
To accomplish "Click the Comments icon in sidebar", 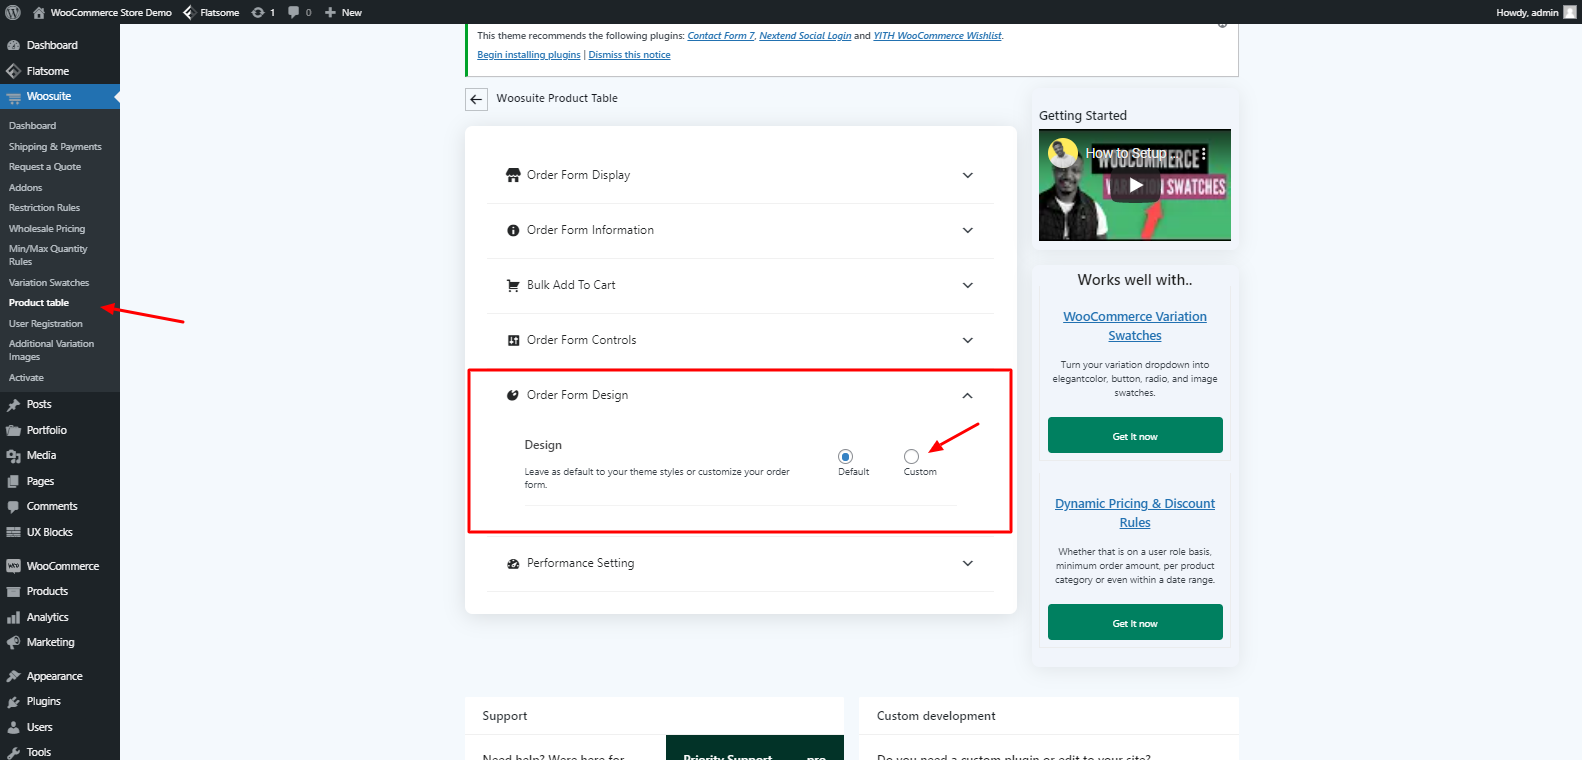I will pyautogui.click(x=13, y=507).
